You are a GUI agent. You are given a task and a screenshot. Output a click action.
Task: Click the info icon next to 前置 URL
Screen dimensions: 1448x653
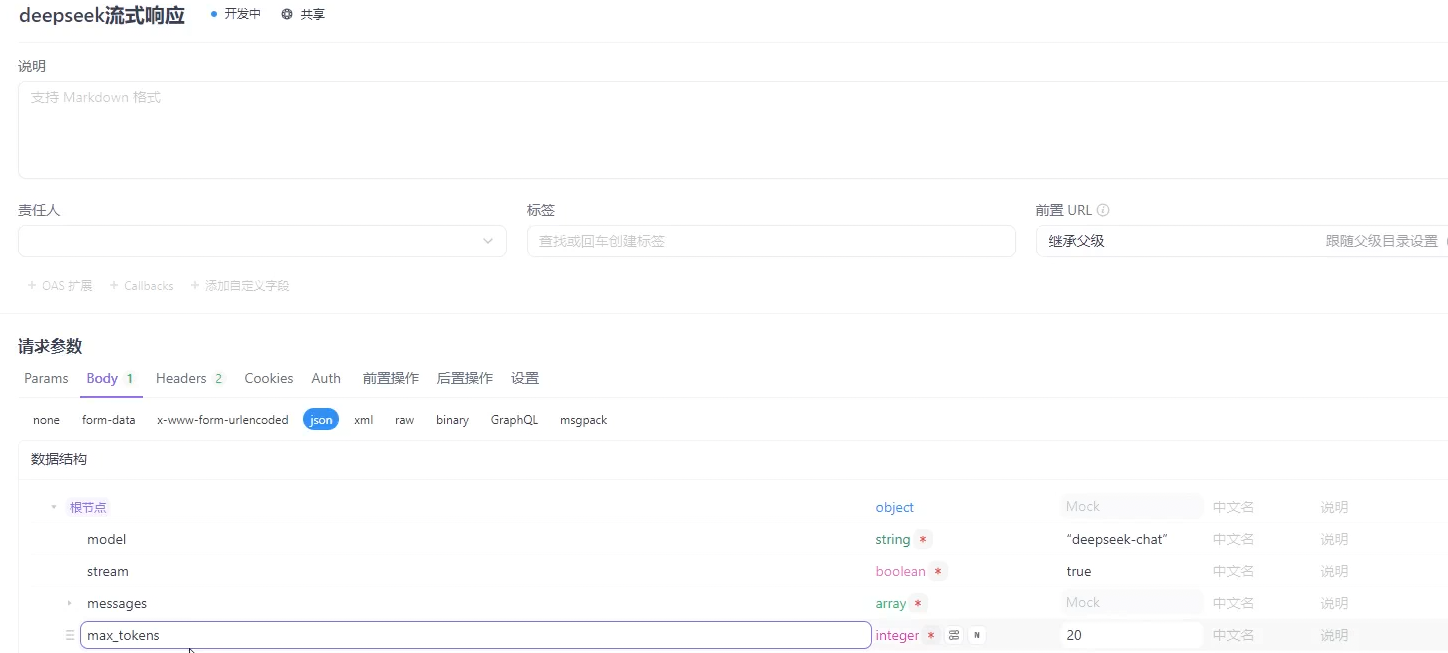1103,210
